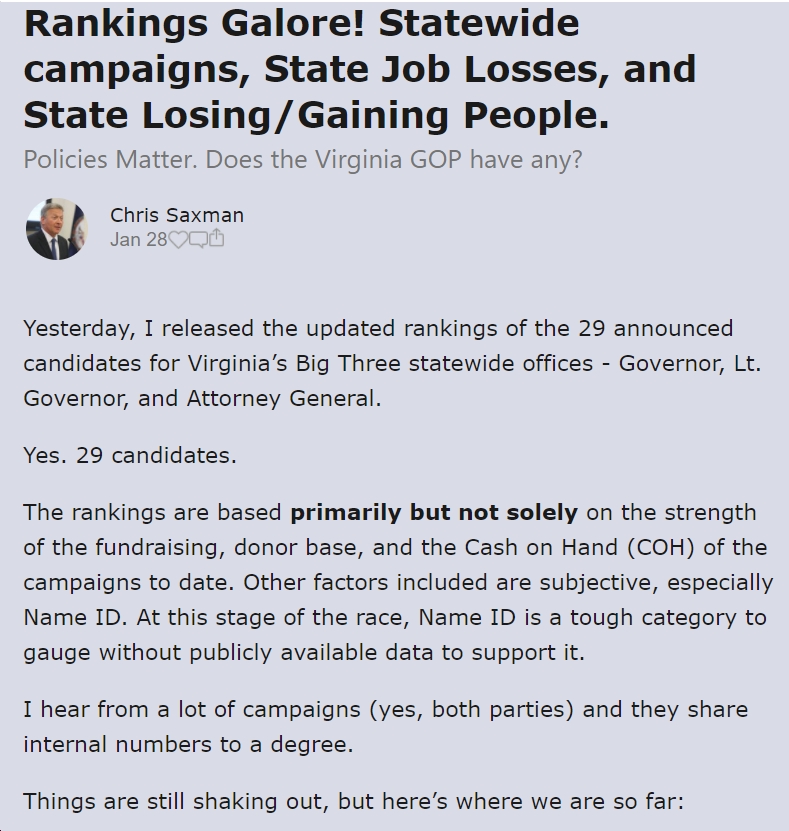The width and height of the screenshot is (789, 831).
Task: Open Chris Saxman's profile photo
Action: point(57,229)
